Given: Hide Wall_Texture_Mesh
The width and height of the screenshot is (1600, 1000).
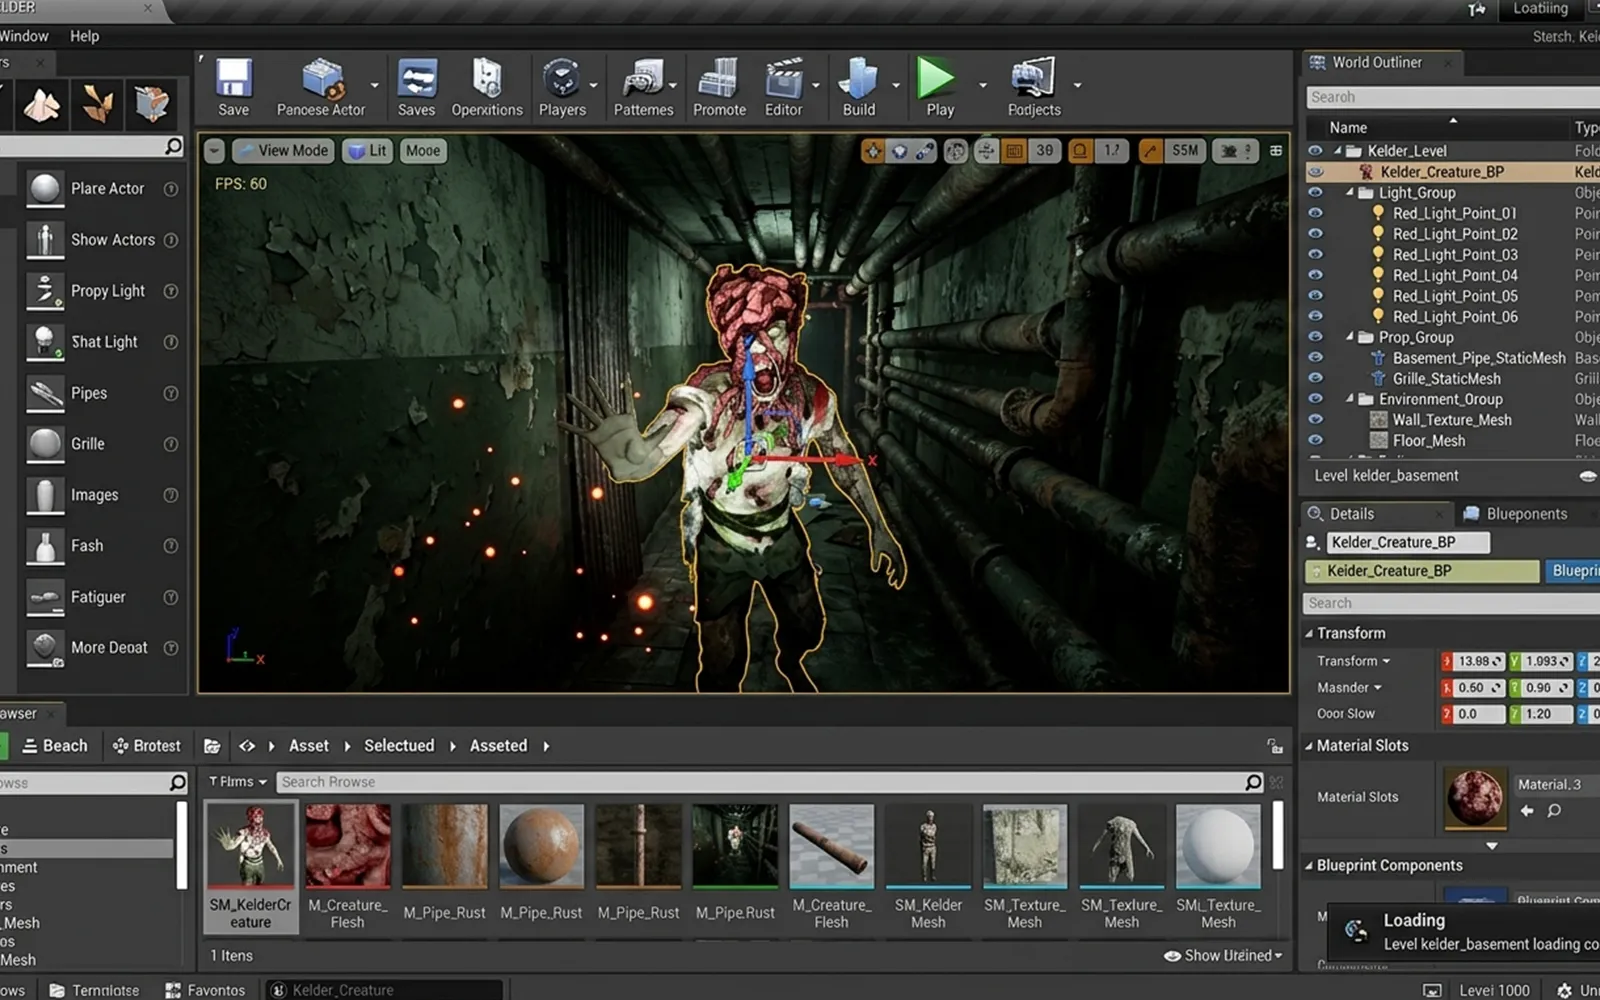Looking at the screenshot, I should click(x=1315, y=419).
